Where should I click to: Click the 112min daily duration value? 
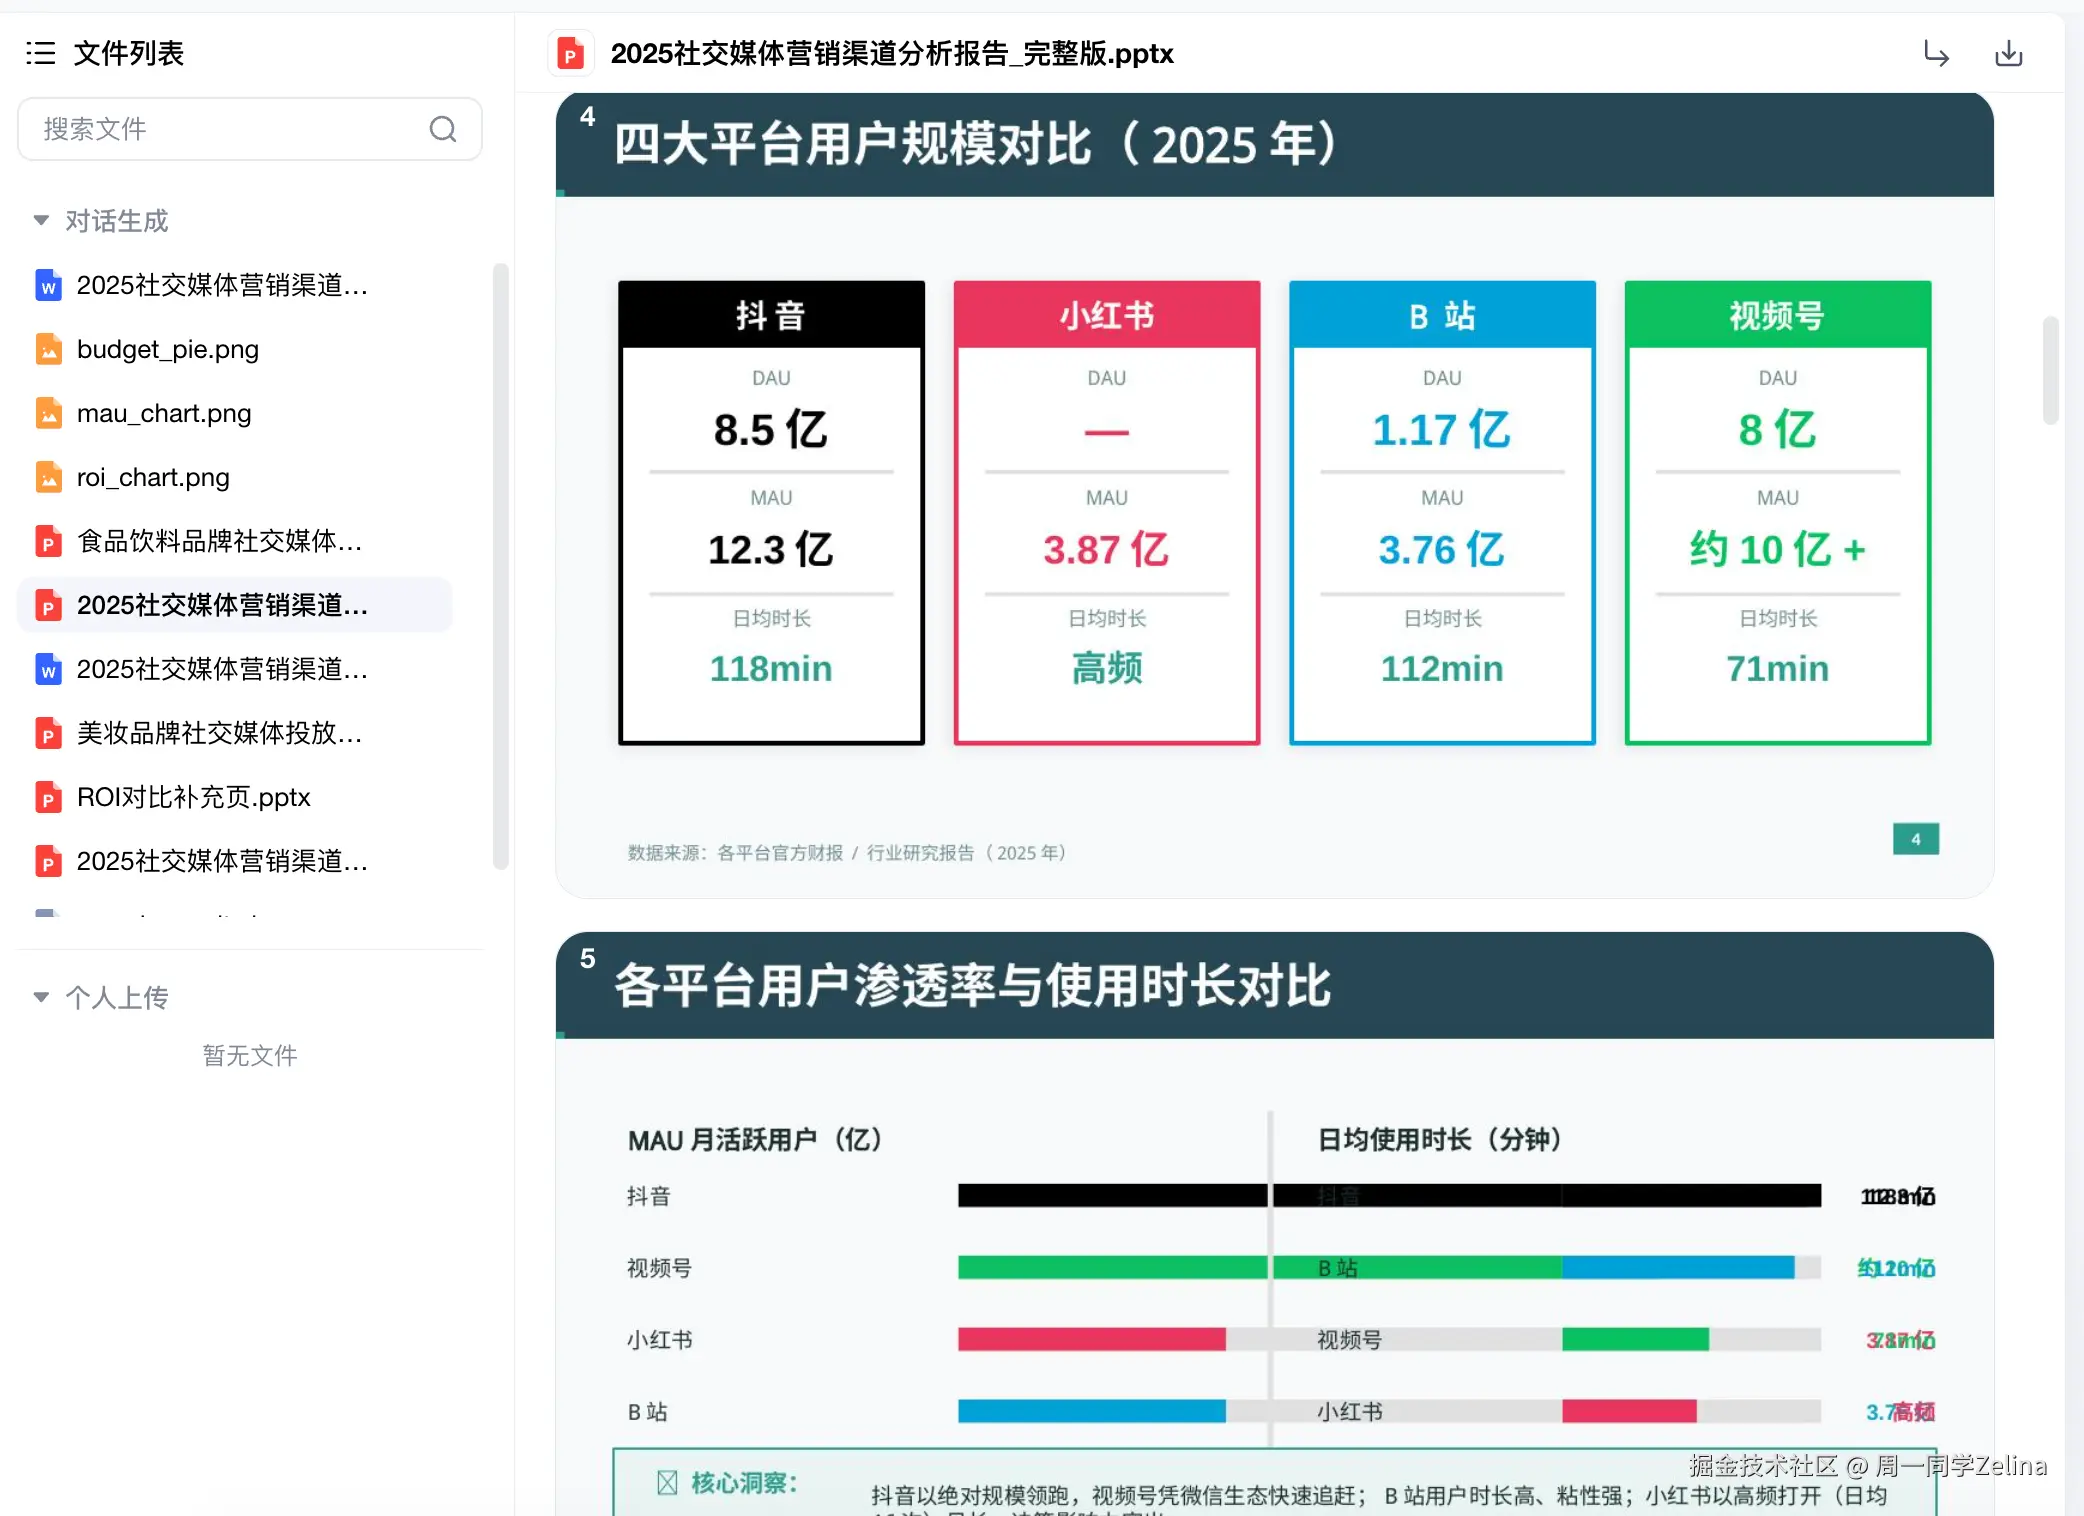point(1442,668)
